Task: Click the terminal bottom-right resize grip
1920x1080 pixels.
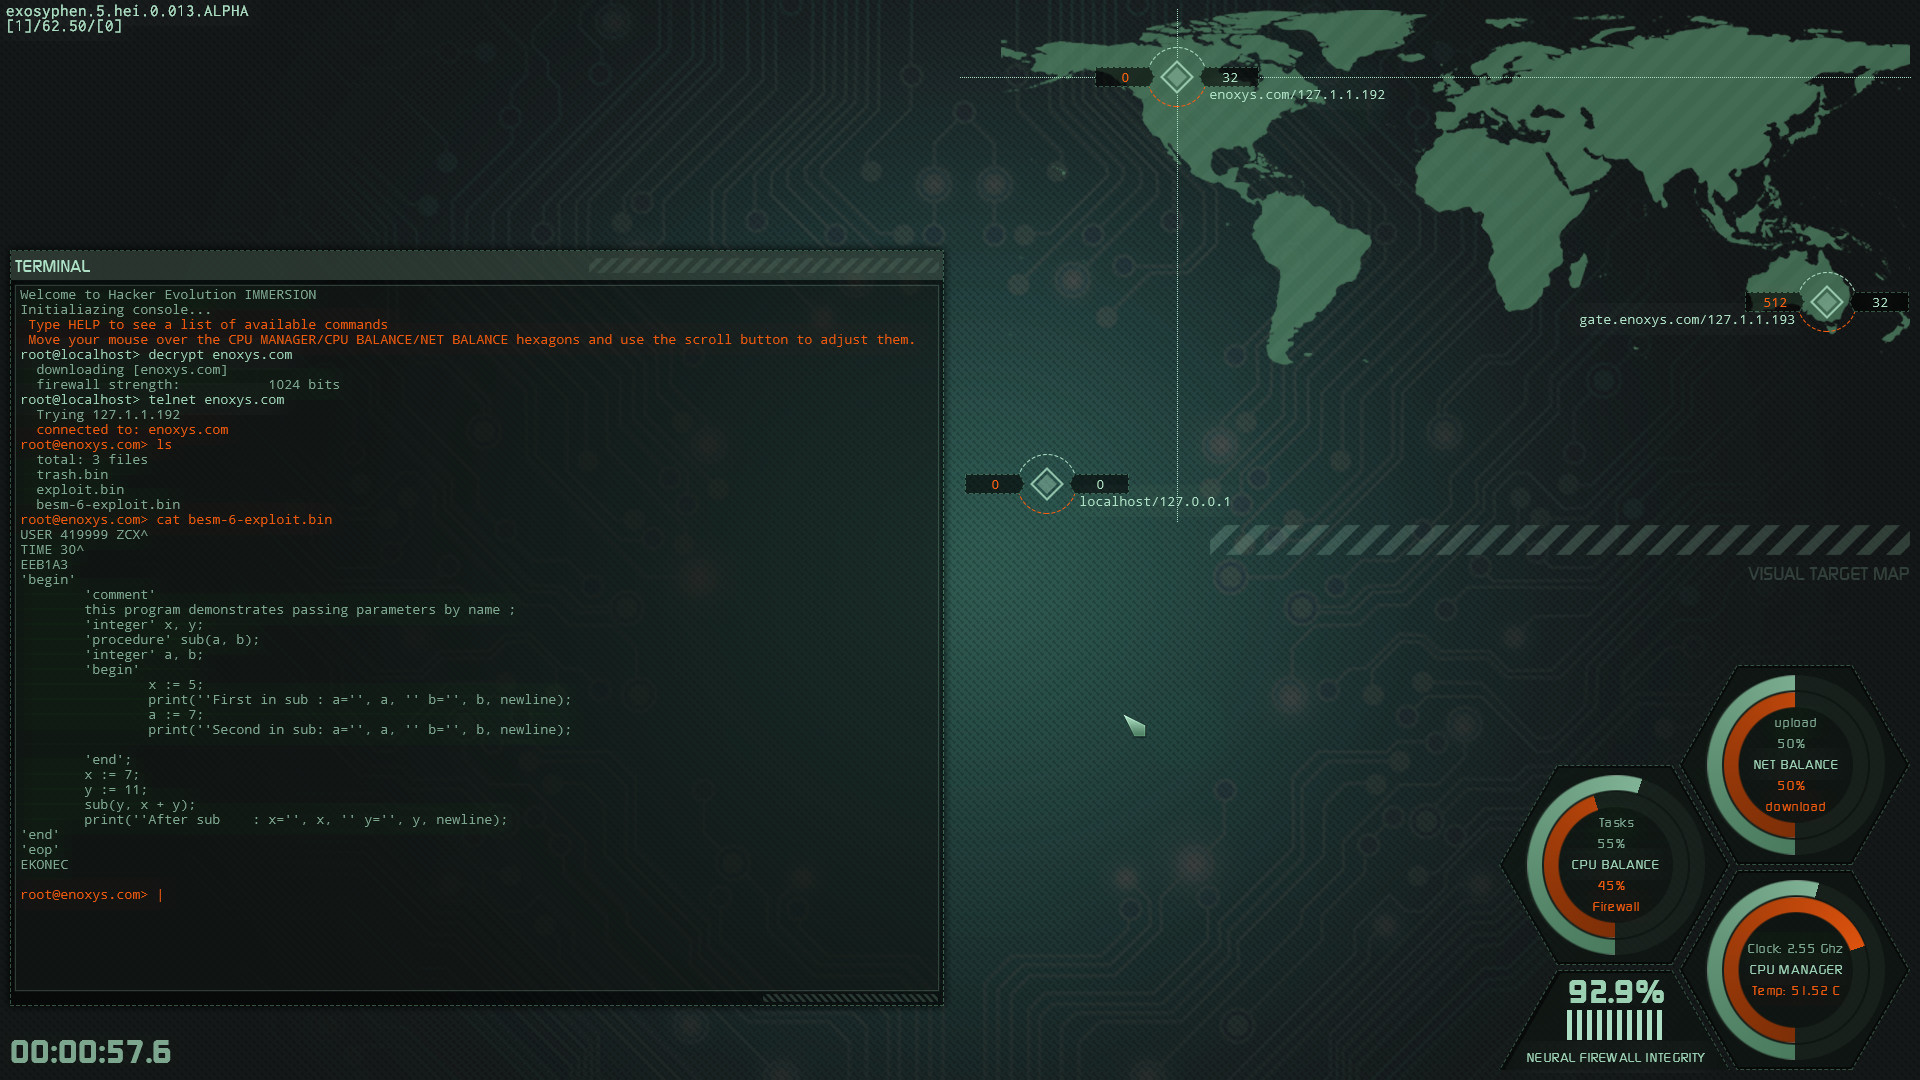Action: point(850,998)
